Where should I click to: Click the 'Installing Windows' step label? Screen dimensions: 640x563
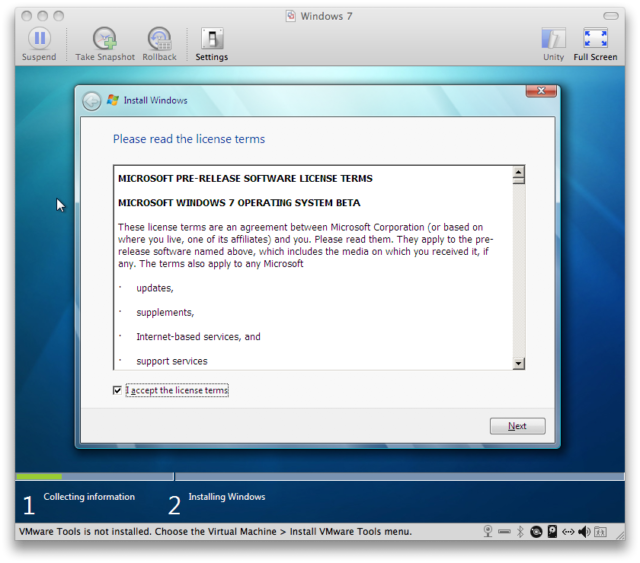tap(227, 497)
